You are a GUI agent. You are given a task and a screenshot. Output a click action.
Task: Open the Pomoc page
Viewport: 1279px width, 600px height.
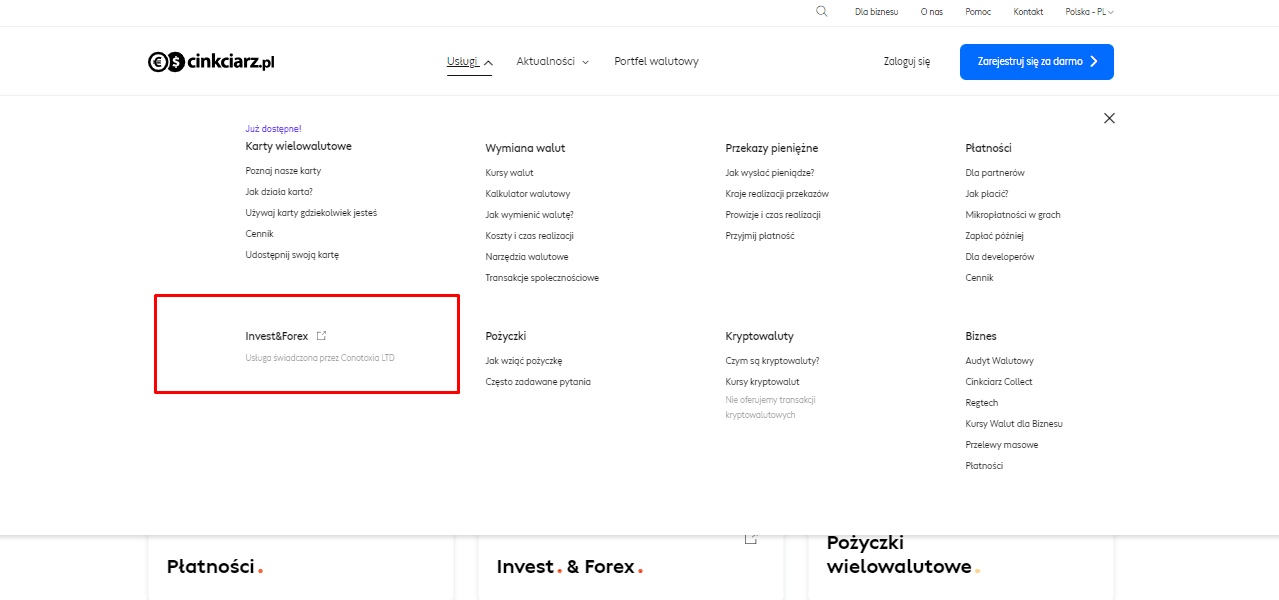[x=978, y=12]
